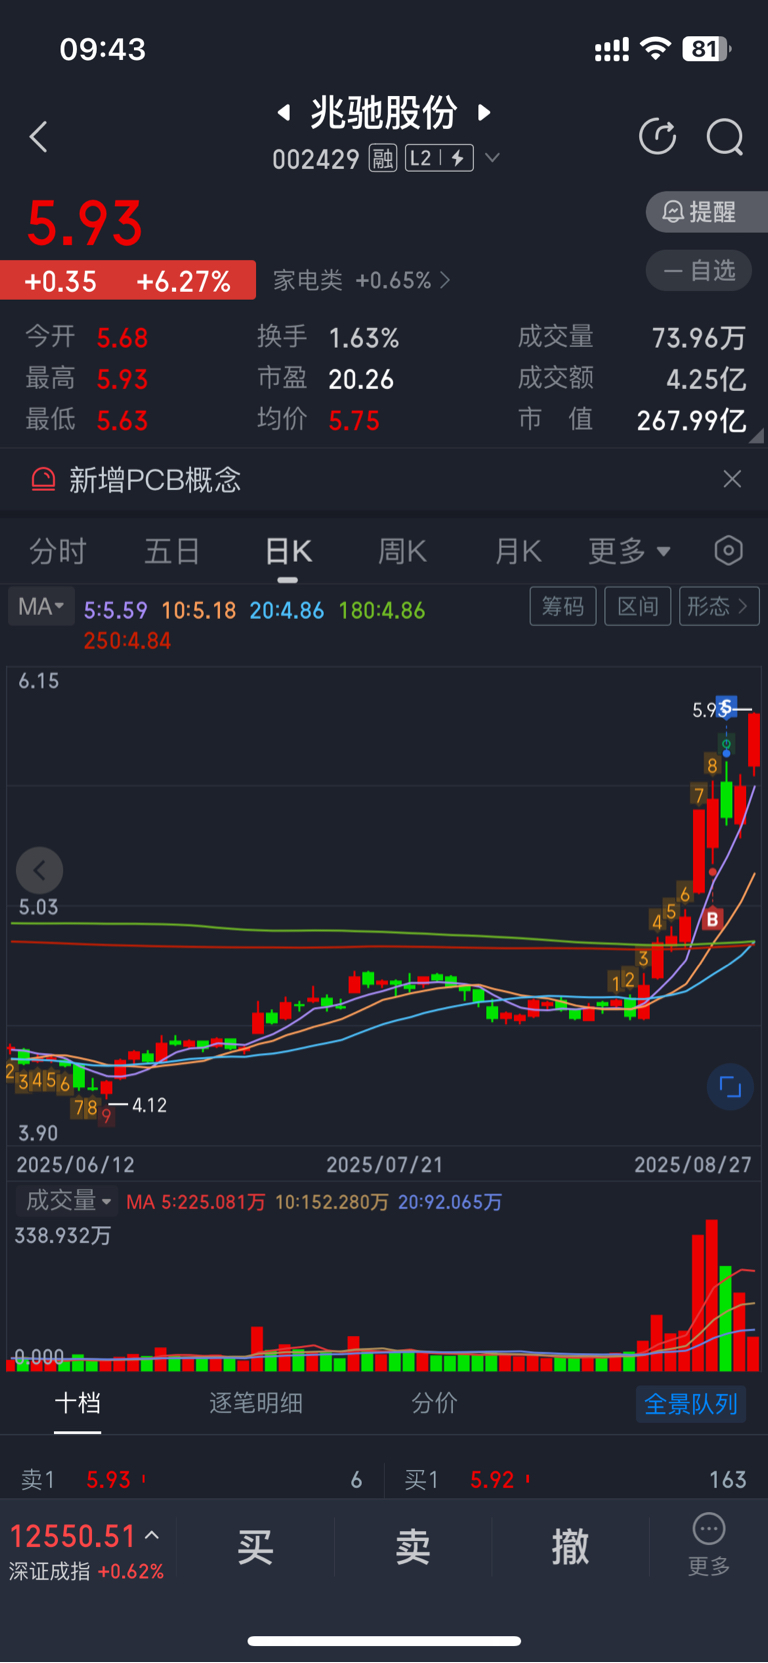Select the 日K chart tab

tap(288, 551)
